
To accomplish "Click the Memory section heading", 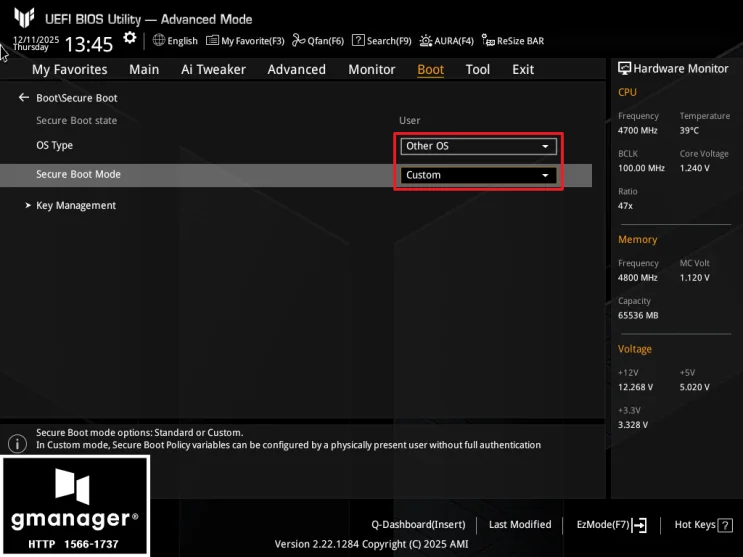I will pyautogui.click(x=637, y=239).
